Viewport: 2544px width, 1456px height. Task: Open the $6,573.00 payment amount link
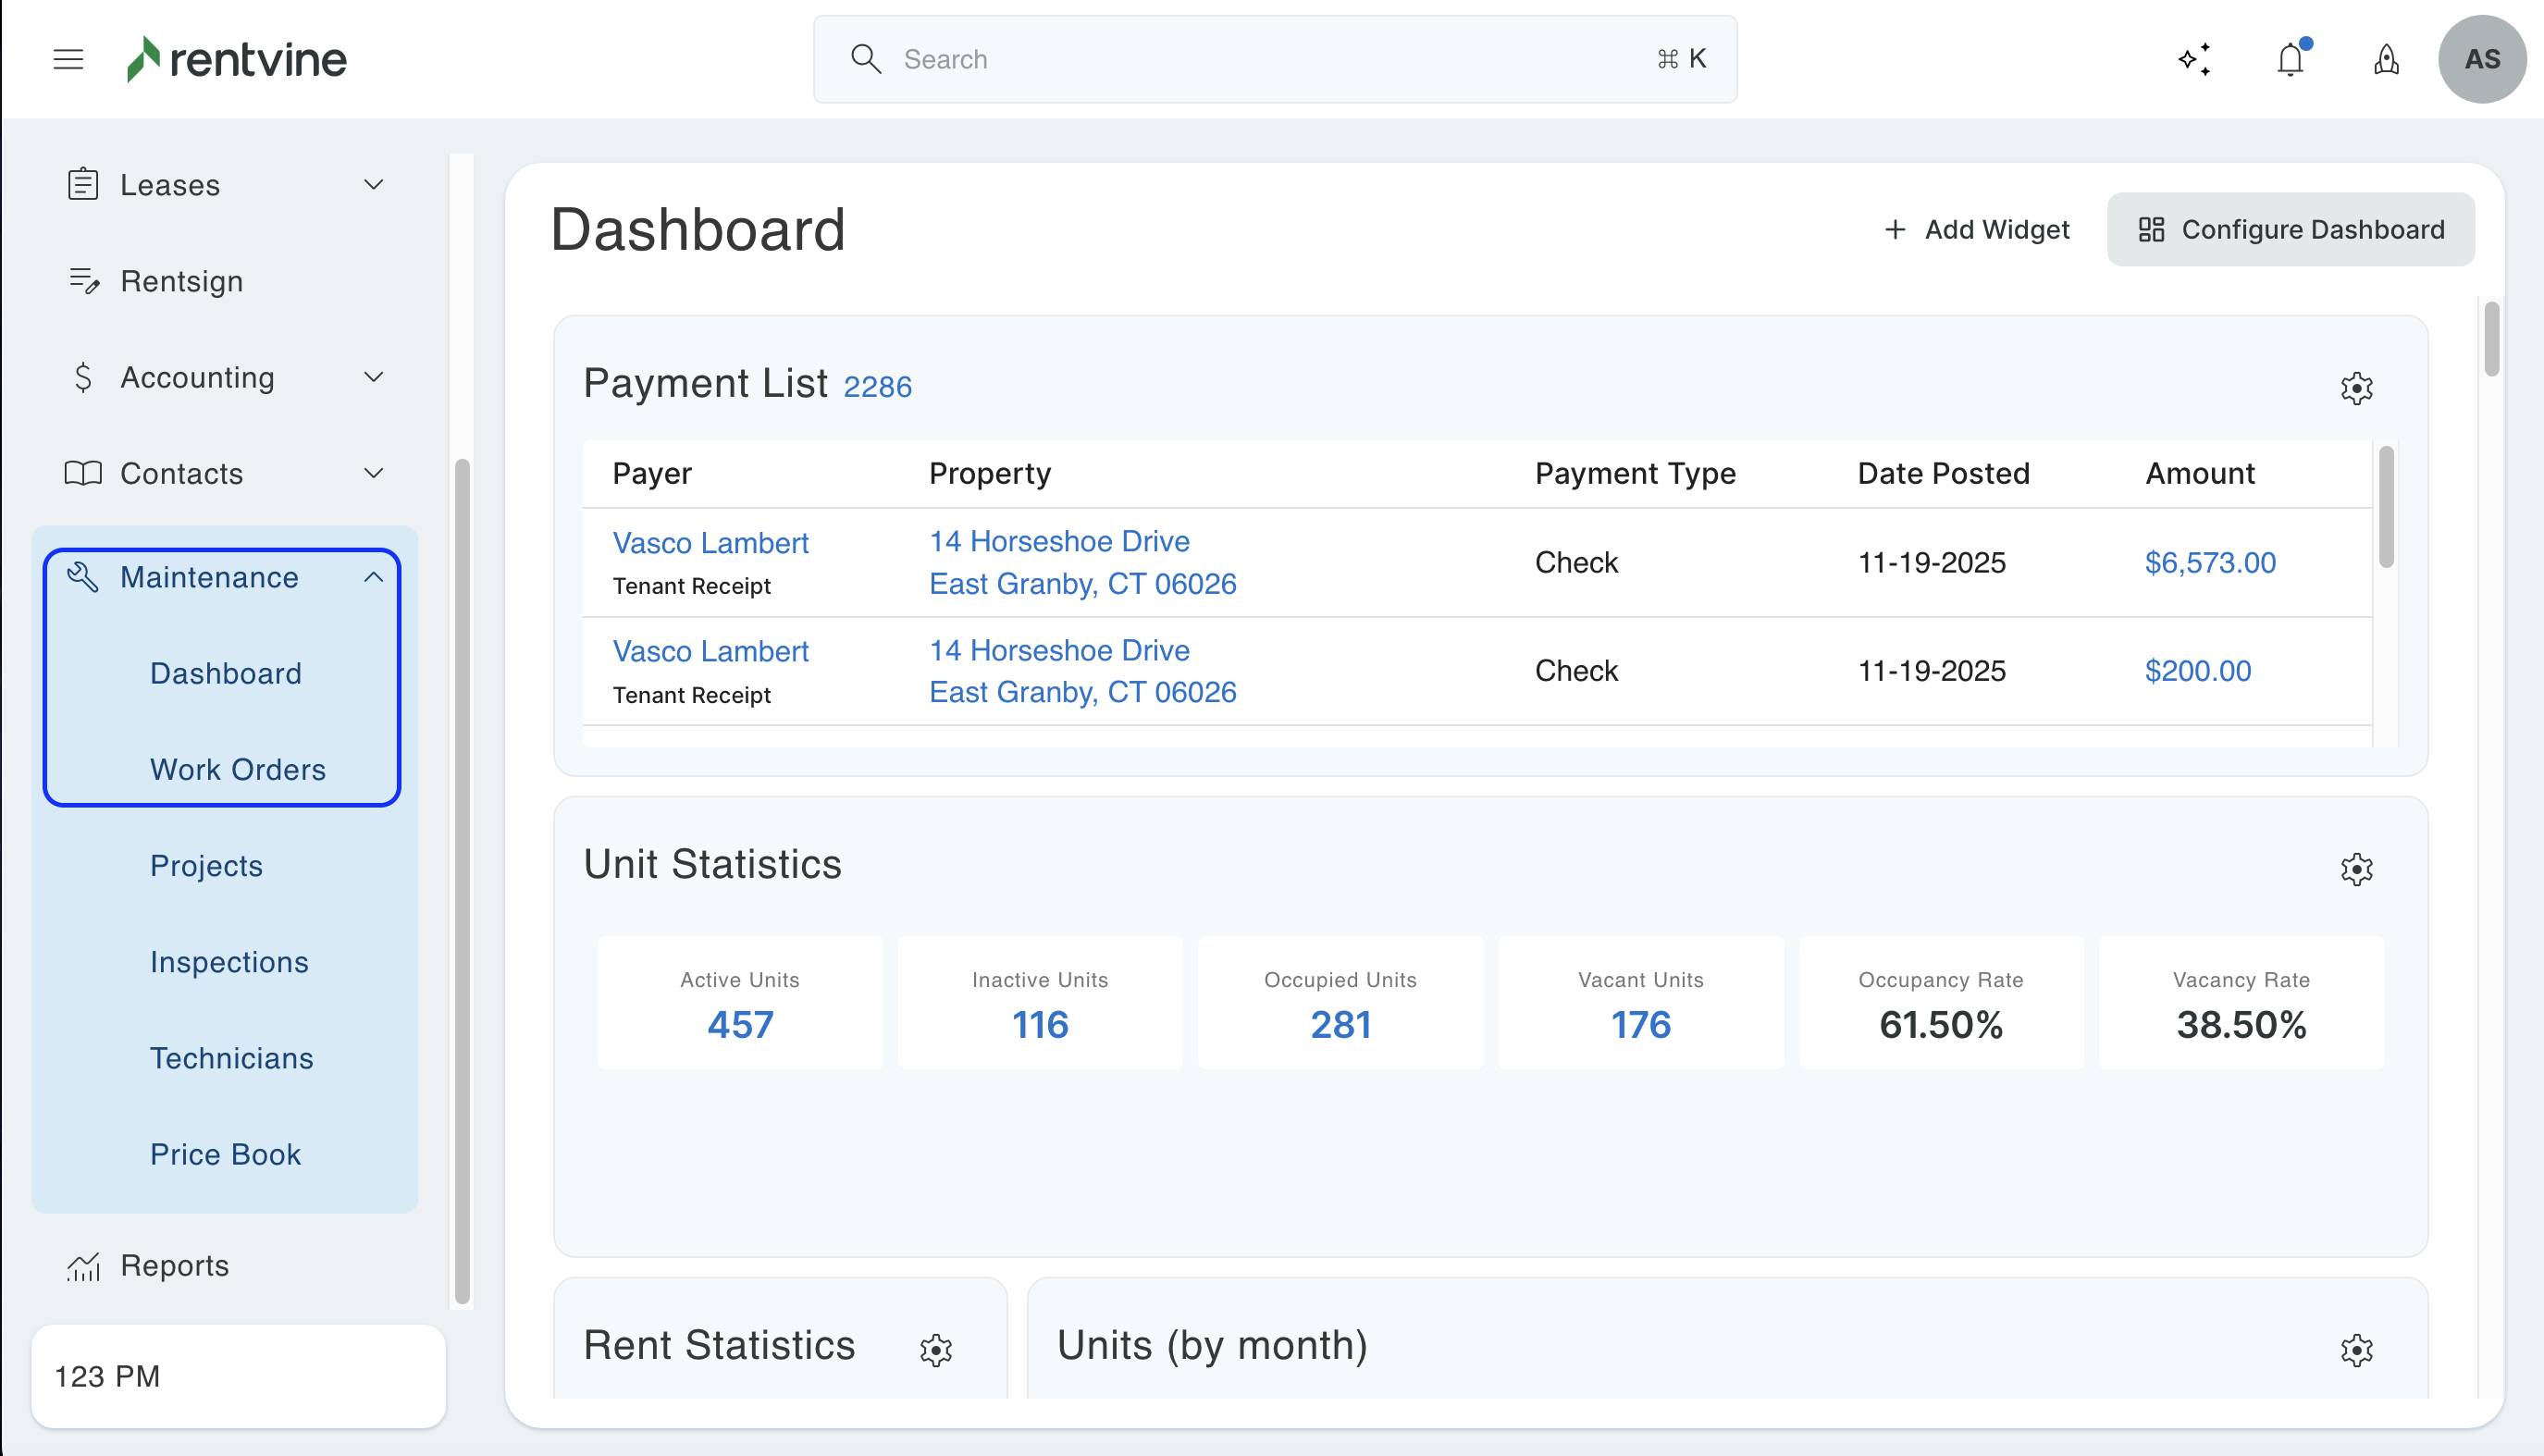2209,562
